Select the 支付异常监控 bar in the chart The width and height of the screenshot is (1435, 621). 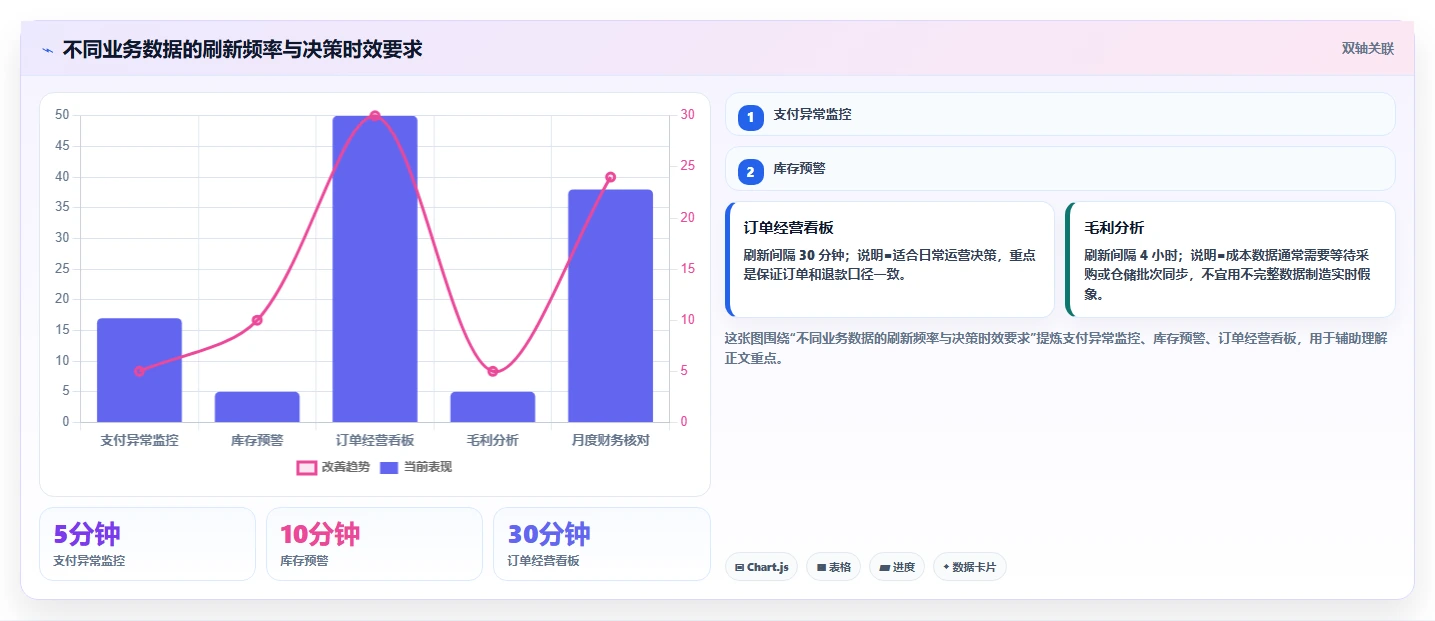(x=139, y=370)
